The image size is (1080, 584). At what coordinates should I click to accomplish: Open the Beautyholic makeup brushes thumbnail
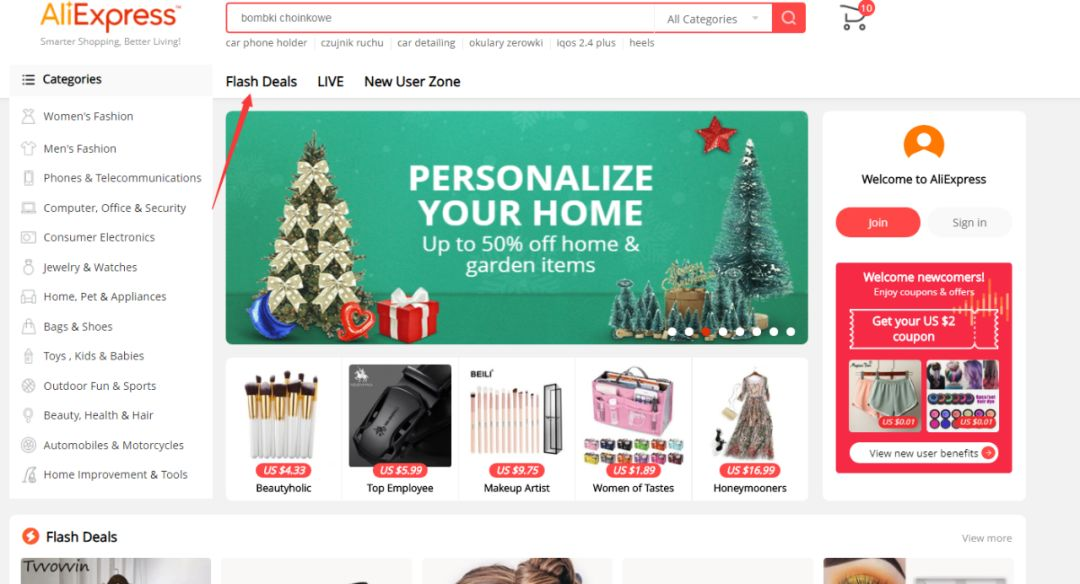tap(283, 415)
